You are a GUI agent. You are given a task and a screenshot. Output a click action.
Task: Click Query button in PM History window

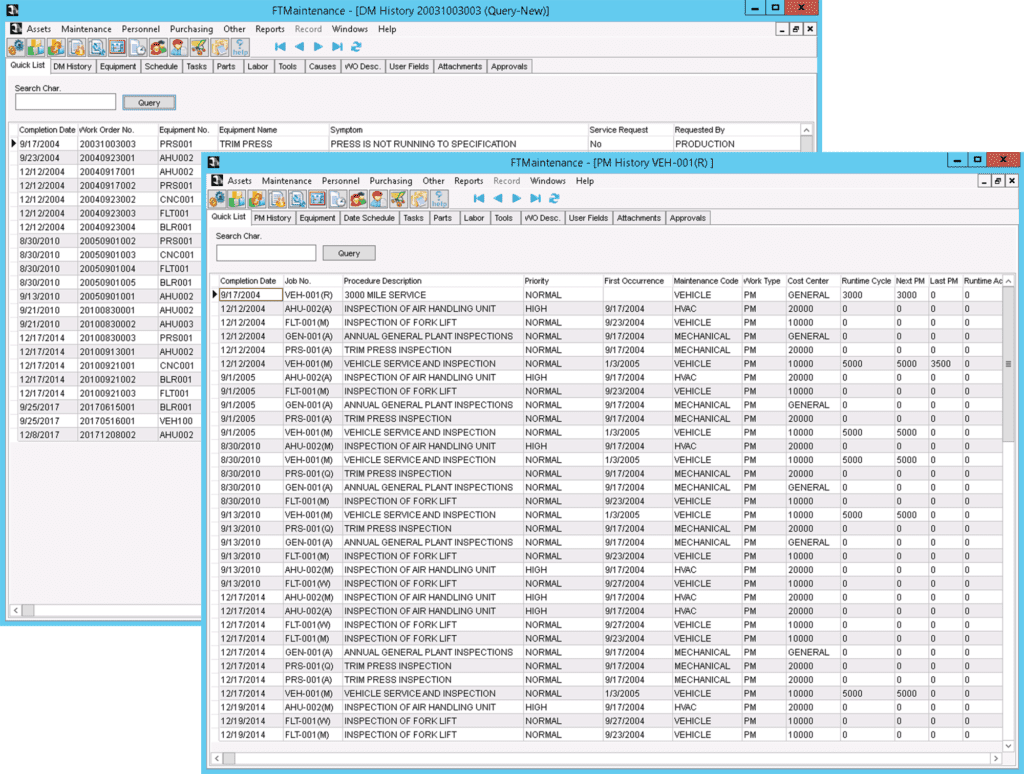coord(349,253)
